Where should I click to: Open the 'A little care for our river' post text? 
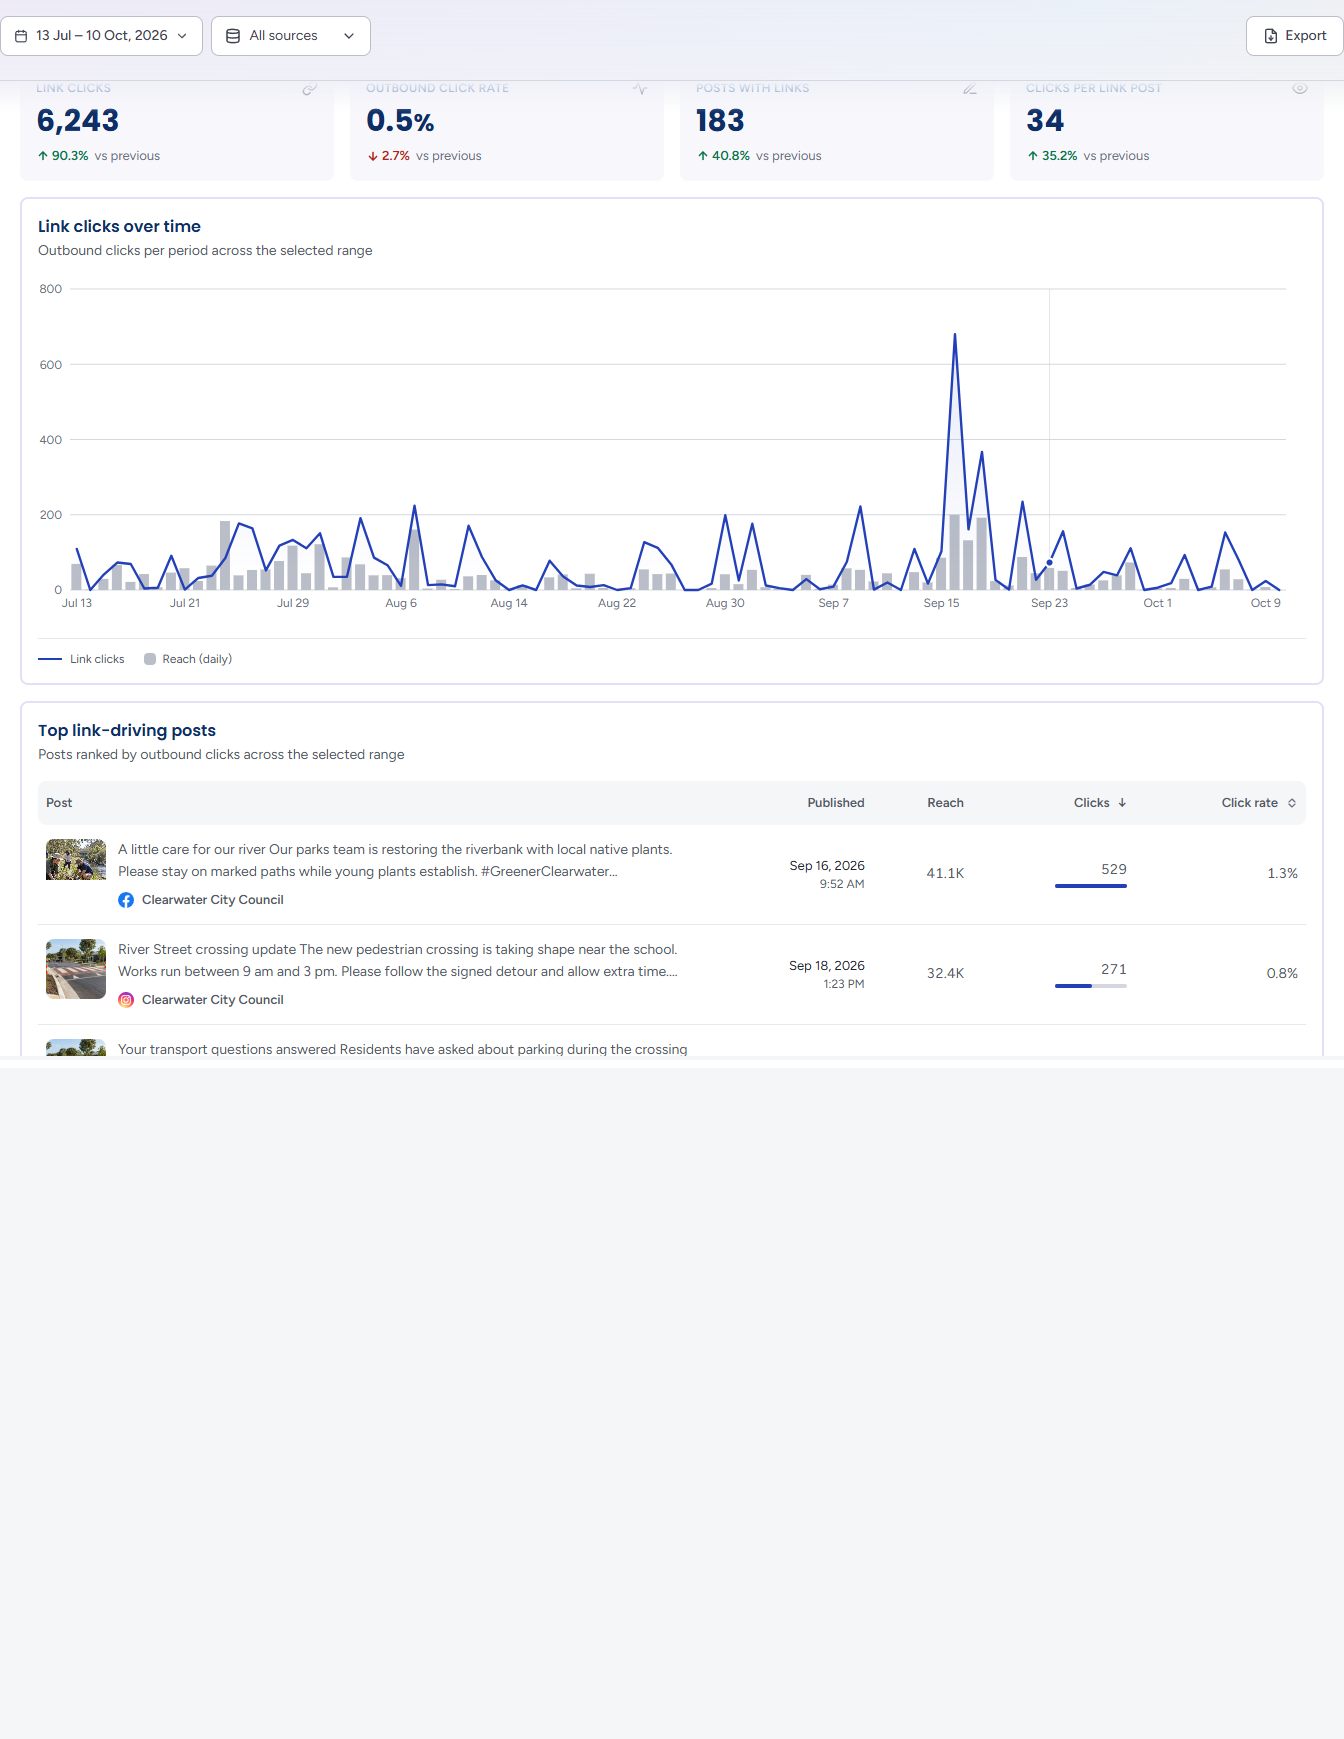coord(395,861)
